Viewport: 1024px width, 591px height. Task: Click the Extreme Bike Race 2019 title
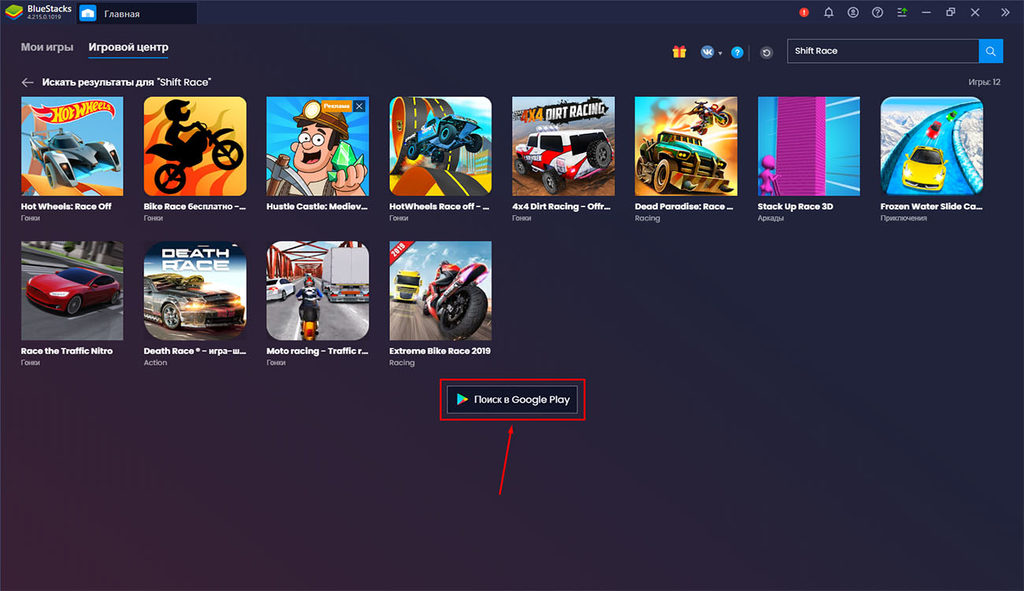click(x=440, y=351)
